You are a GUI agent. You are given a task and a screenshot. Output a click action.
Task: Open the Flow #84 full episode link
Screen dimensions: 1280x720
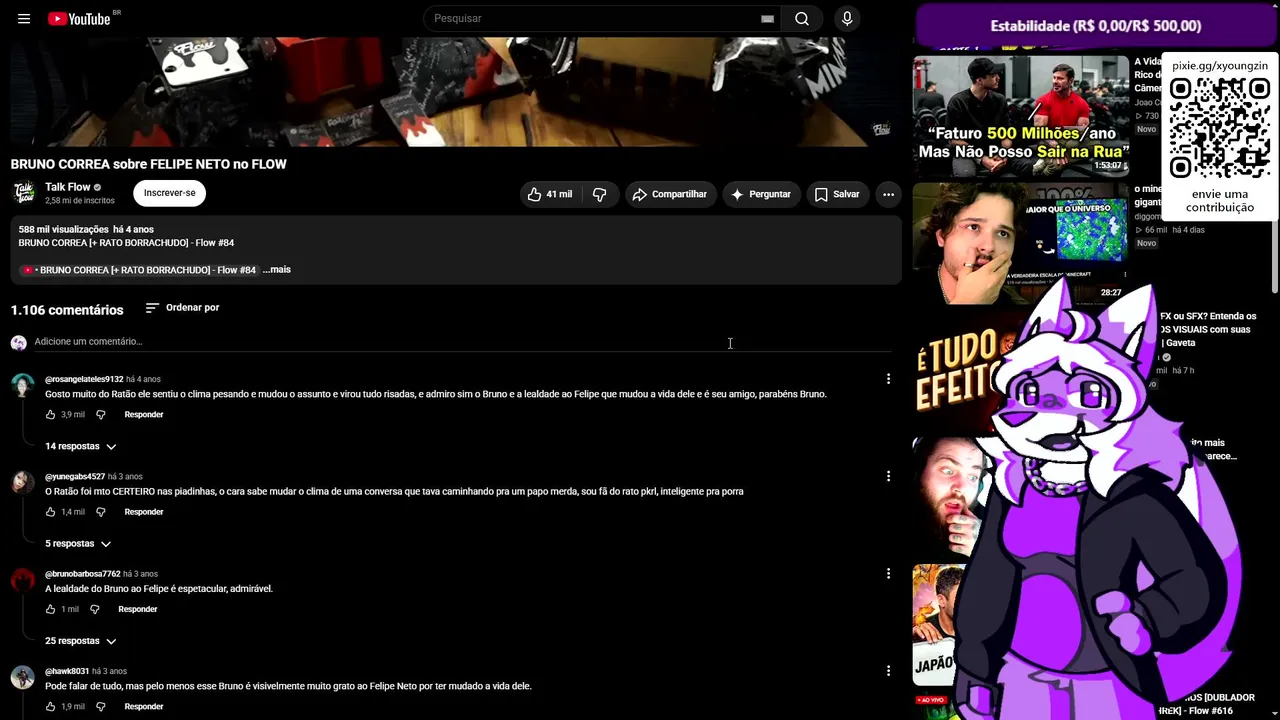tap(138, 270)
